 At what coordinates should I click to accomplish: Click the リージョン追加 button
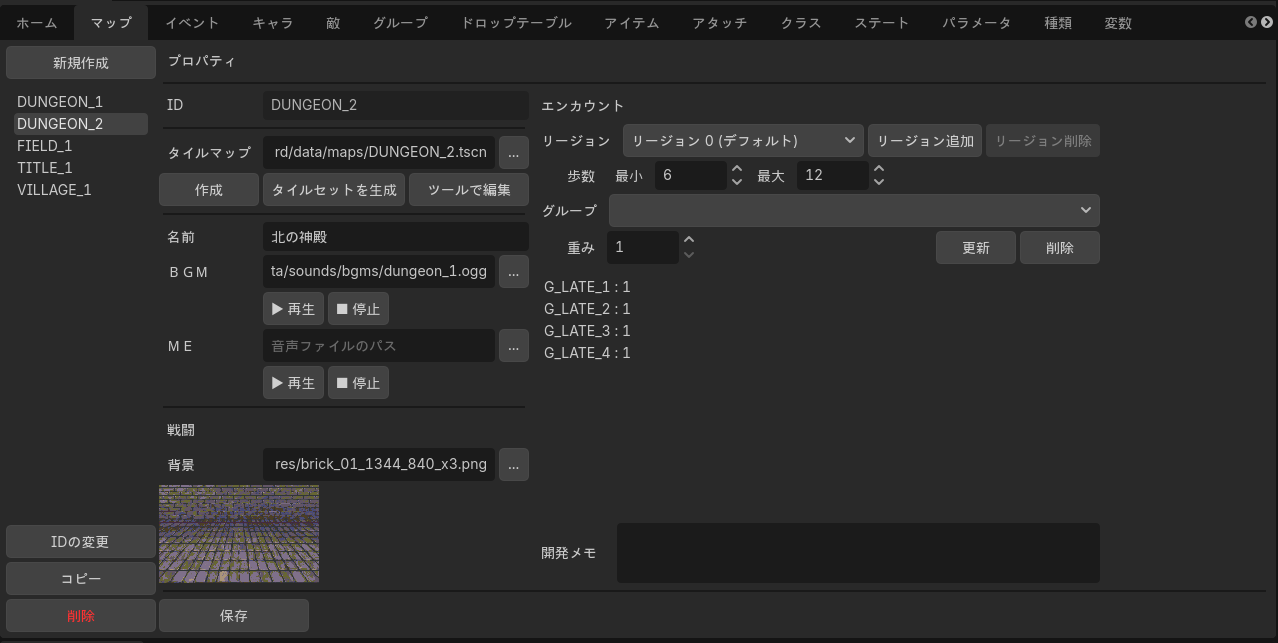coord(925,141)
